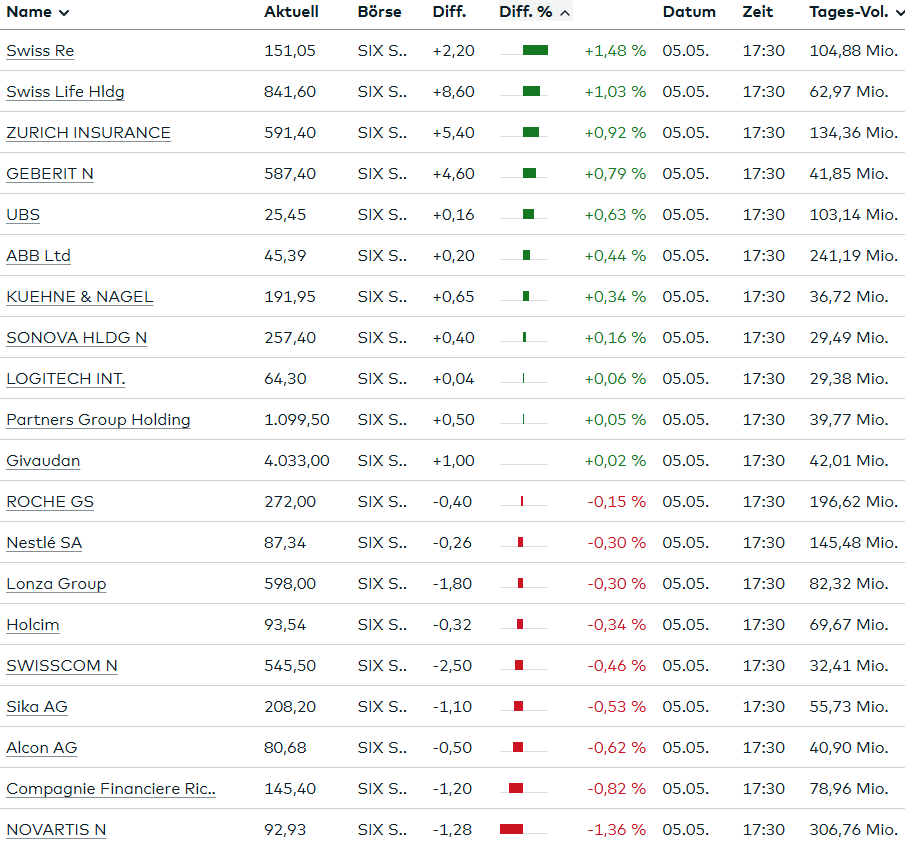Open the SWISSCOM N link

coord(62,666)
